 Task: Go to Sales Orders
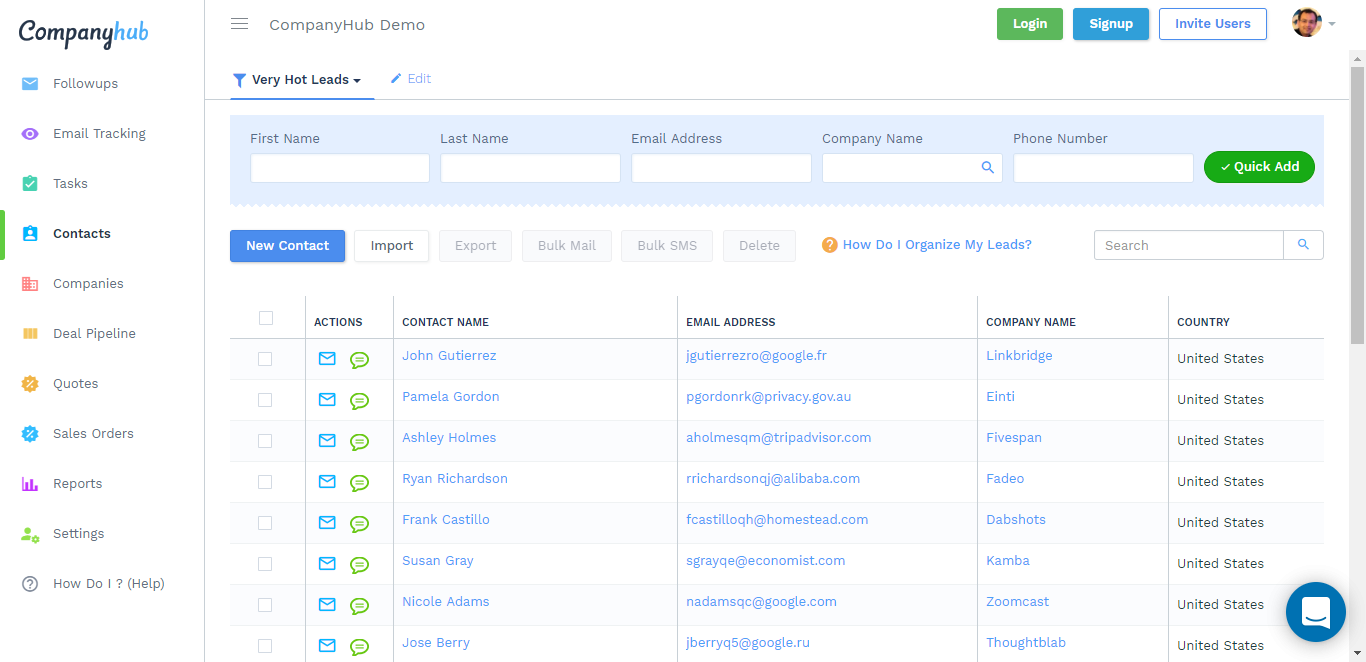pyautogui.click(x=93, y=434)
